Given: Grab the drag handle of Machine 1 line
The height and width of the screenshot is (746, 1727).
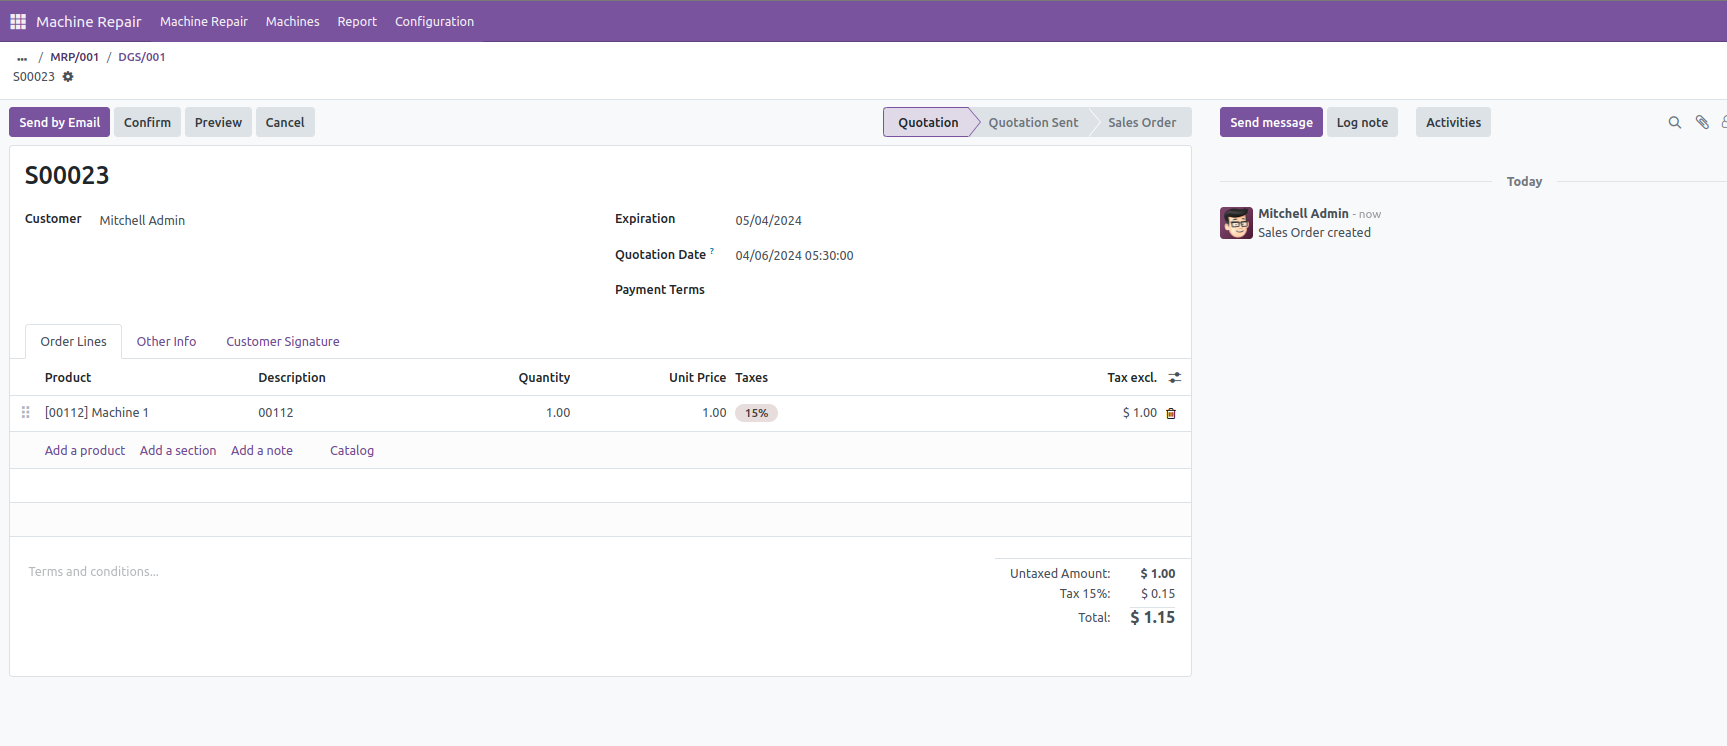Looking at the screenshot, I should (x=26, y=412).
